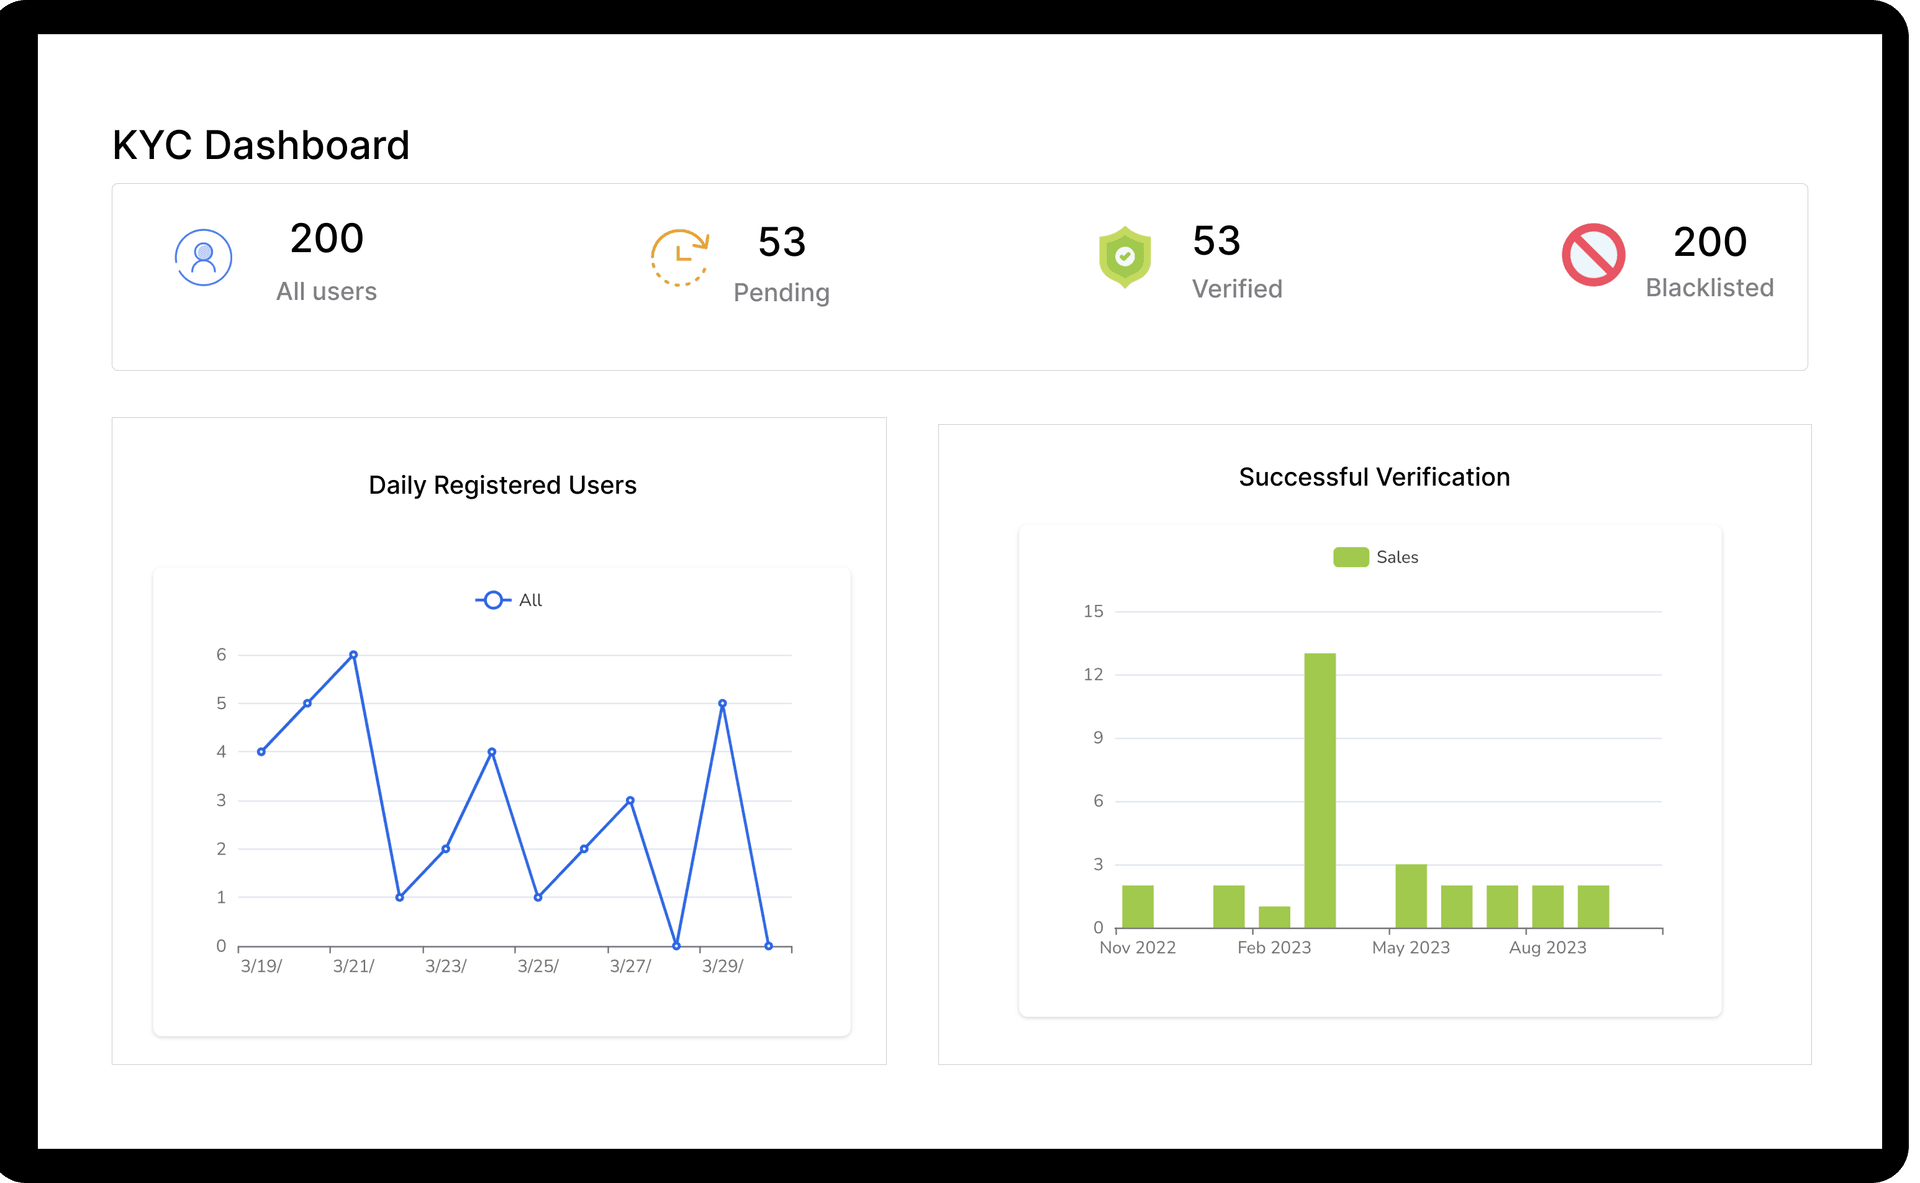
Task: Click the Pending count of 53
Action: [781, 241]
